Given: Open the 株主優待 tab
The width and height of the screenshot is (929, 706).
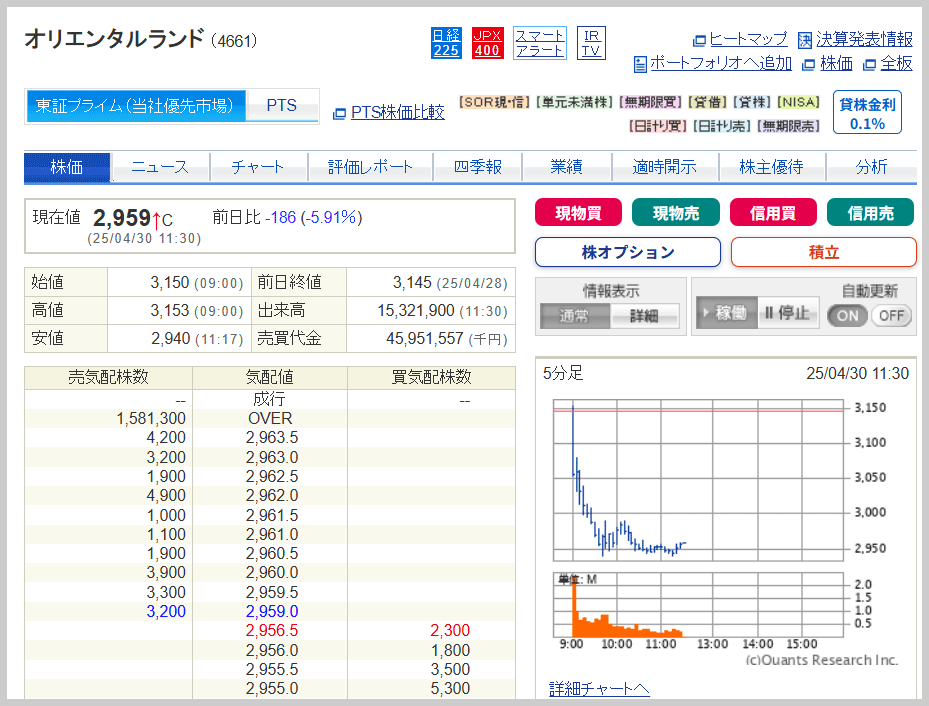Looking at the screenshot, I should coord(771,167).
